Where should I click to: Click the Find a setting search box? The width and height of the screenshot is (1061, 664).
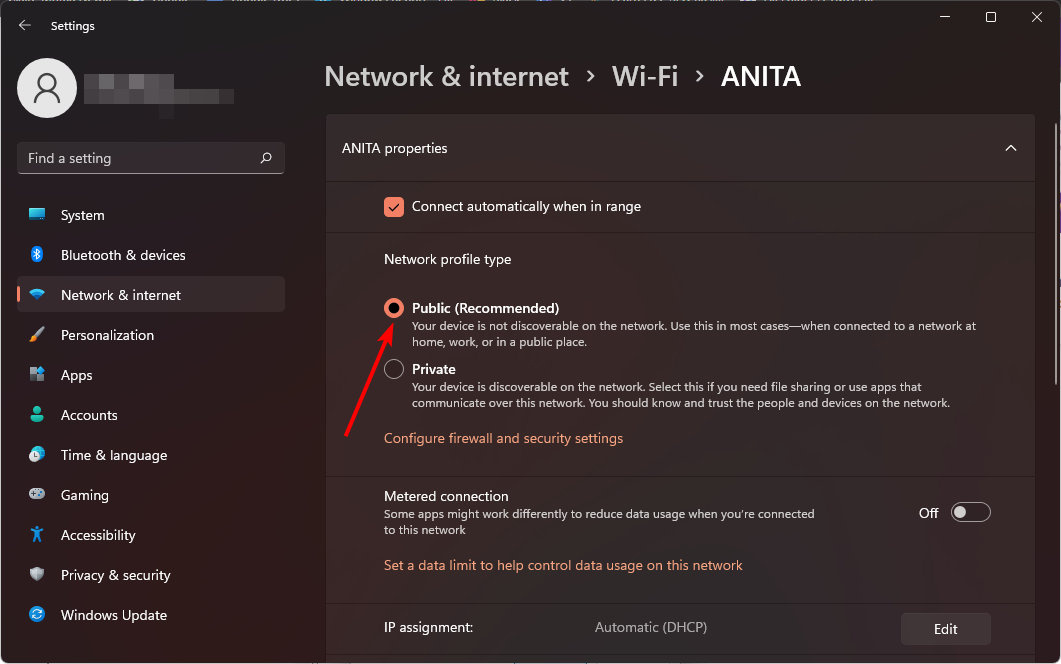pyautogui.click(x=140, y=158)
